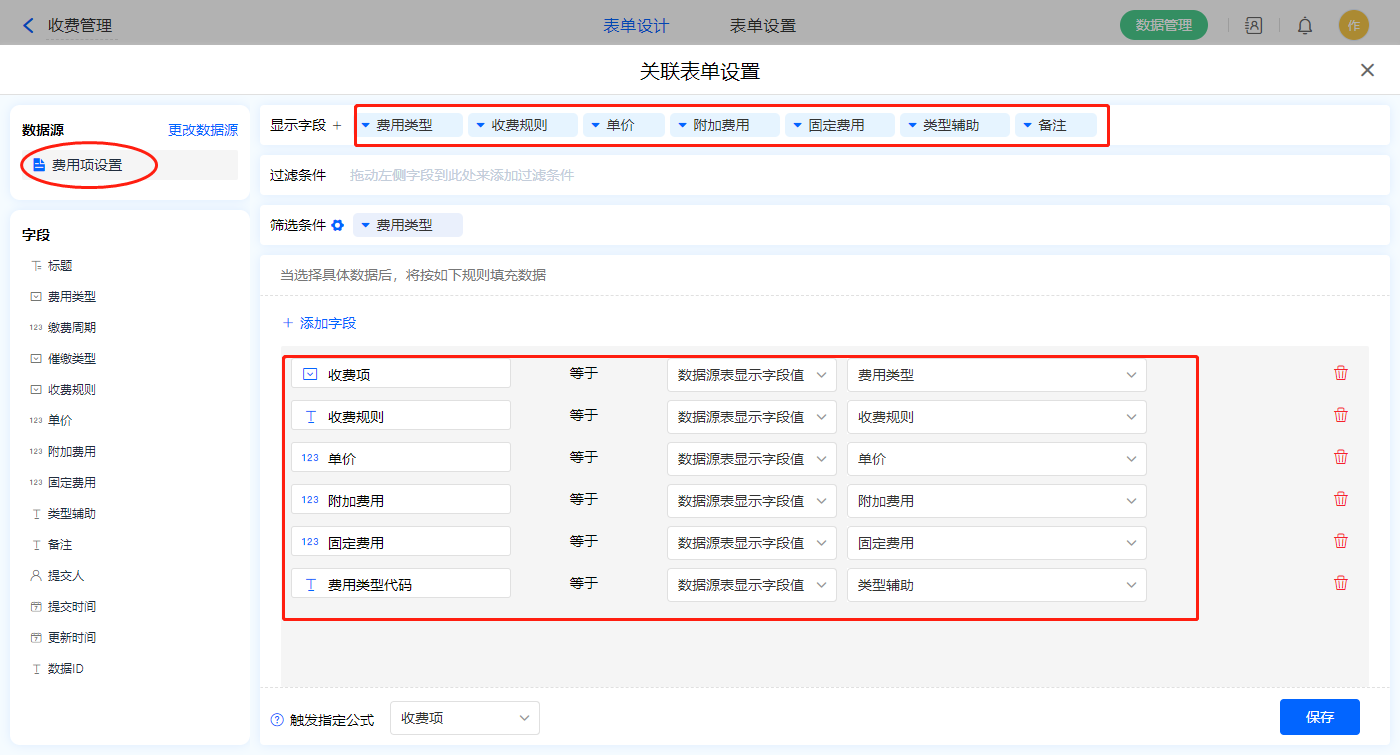Open 数据源表显示字段值 dropdown in 单价 row
1400x755 pixels.
[x=751, y=459]
